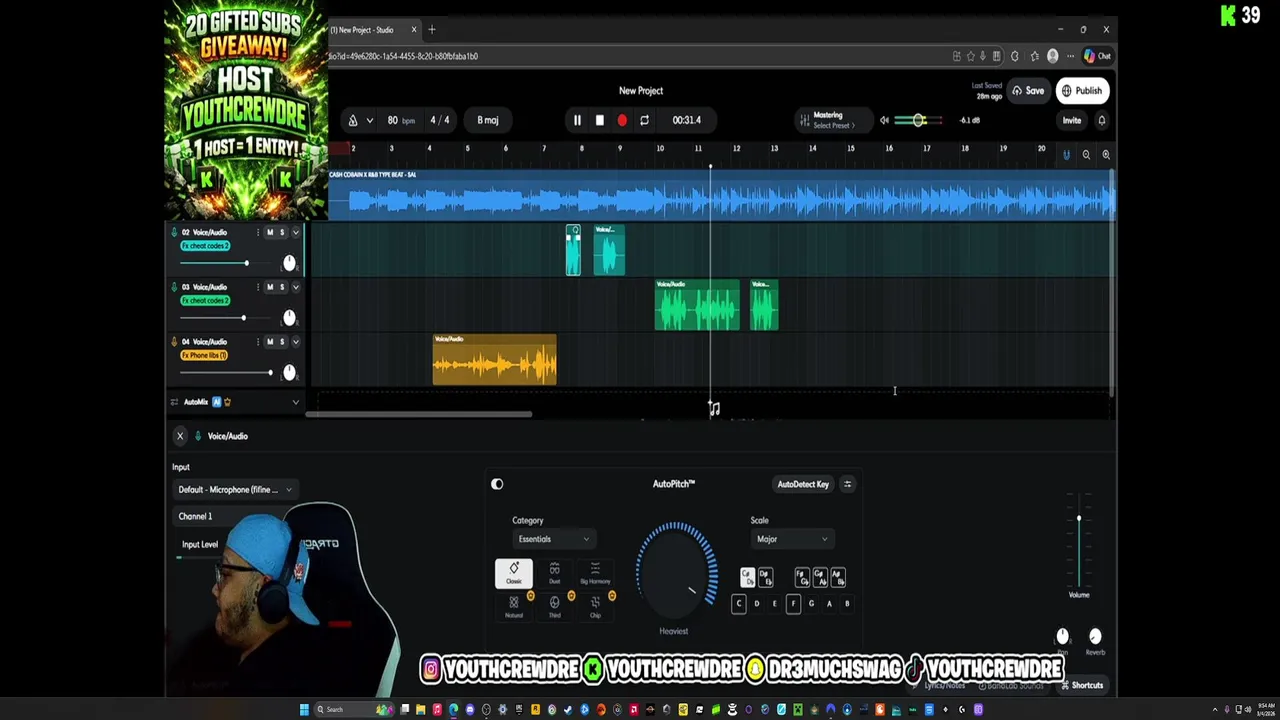Pause playback with the pause button

577,120
